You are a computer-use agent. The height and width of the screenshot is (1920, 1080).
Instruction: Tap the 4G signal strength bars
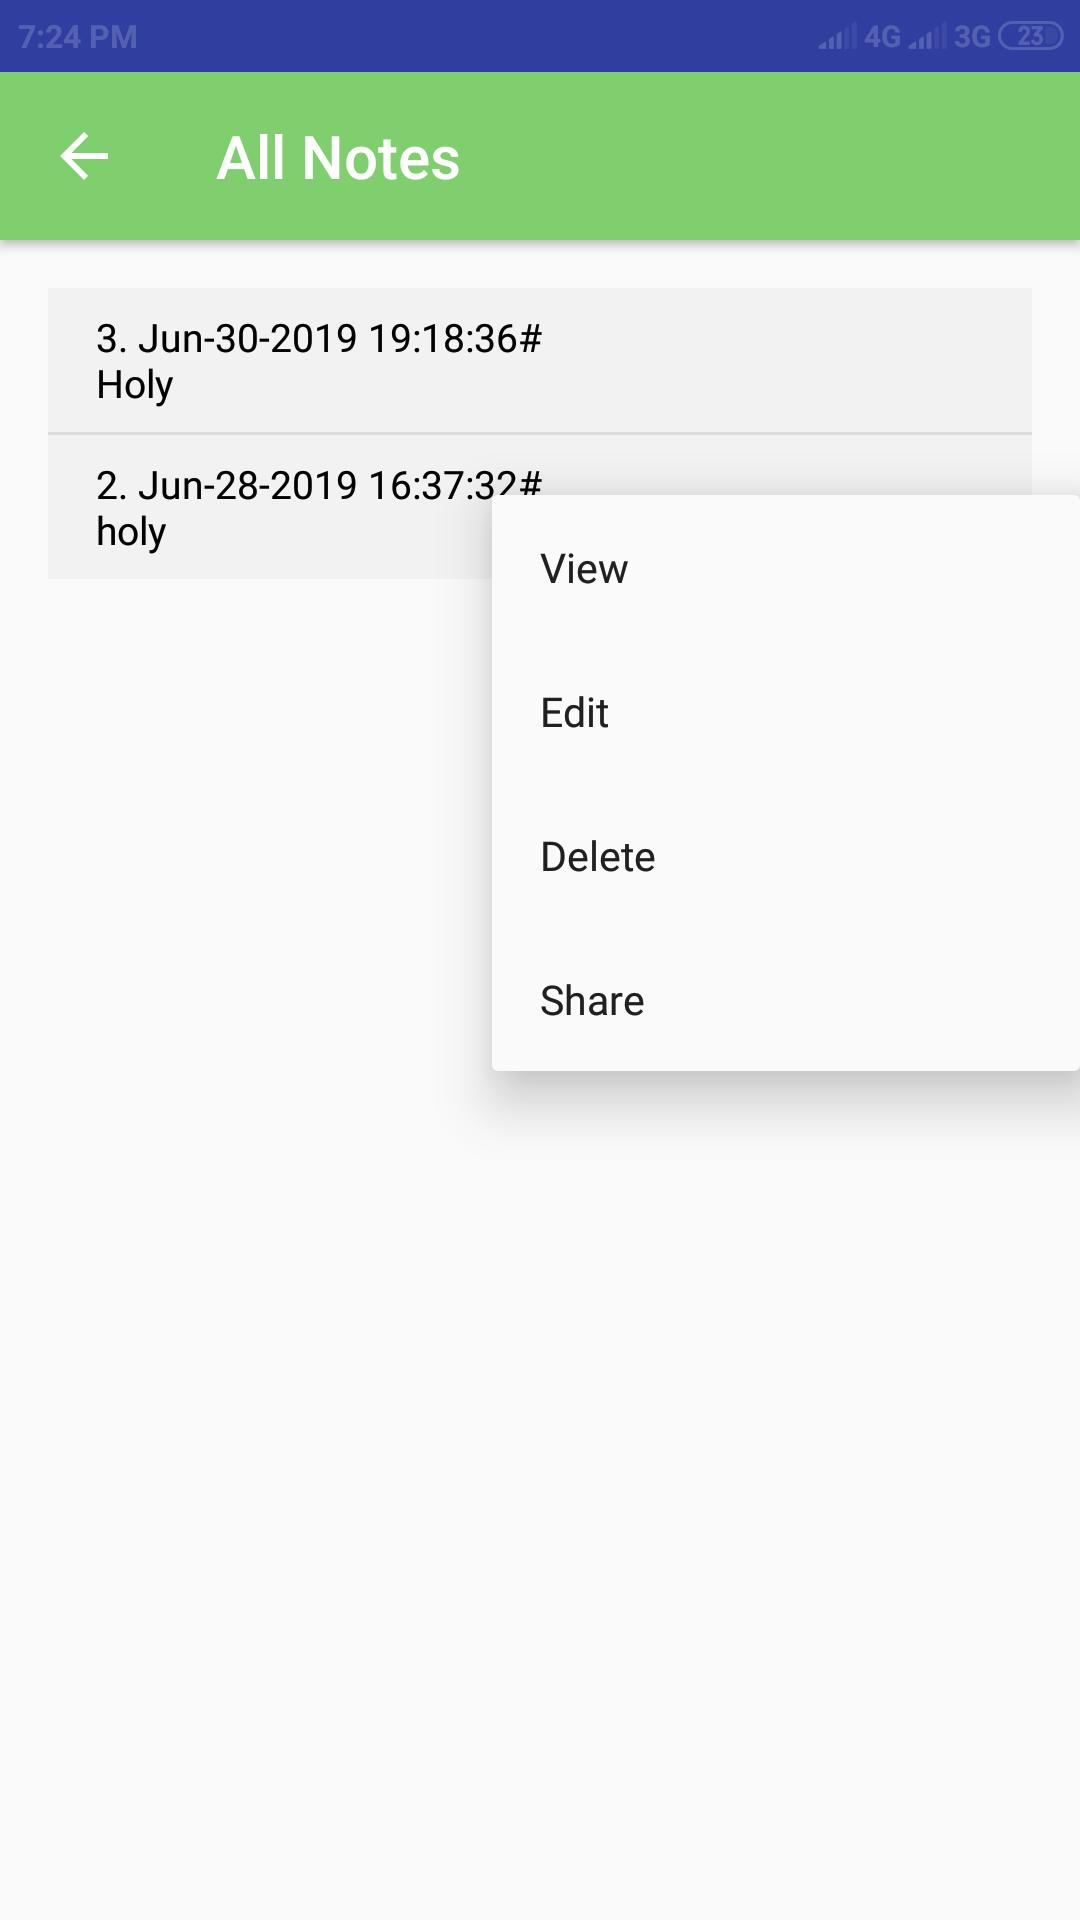(x=837, y=38)
